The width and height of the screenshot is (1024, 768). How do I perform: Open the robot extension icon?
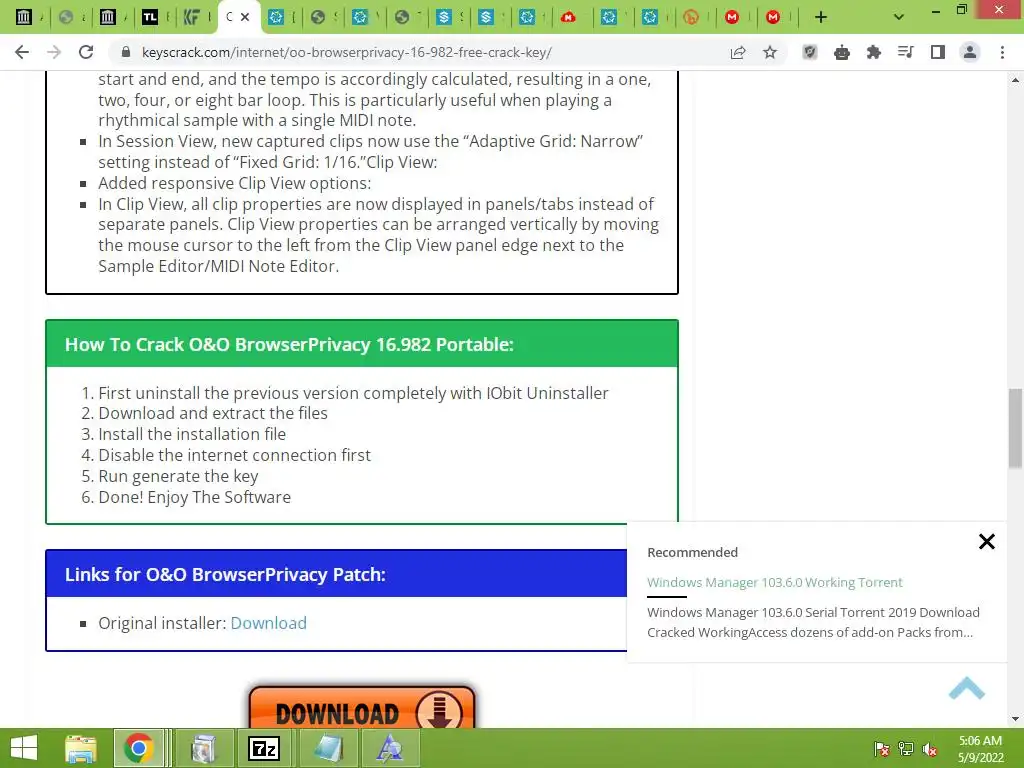click(x=842, y=52)
